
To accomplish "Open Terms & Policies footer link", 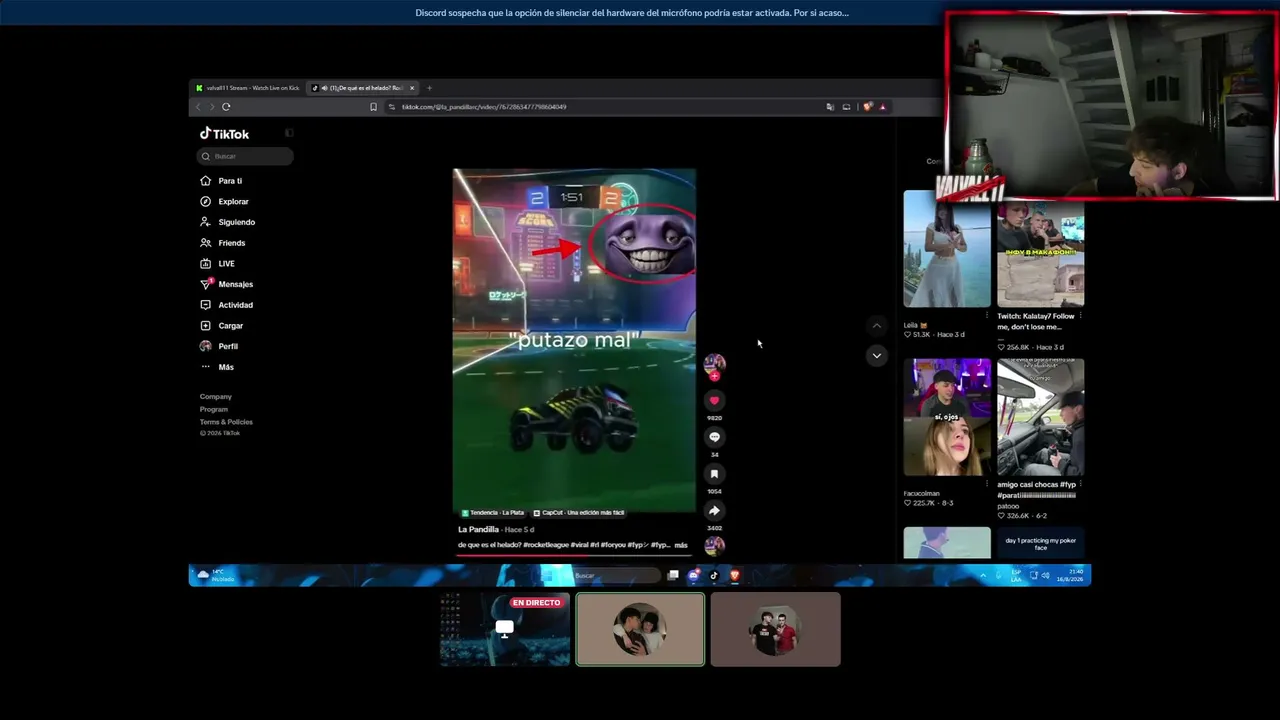I will tap(226, 422).
